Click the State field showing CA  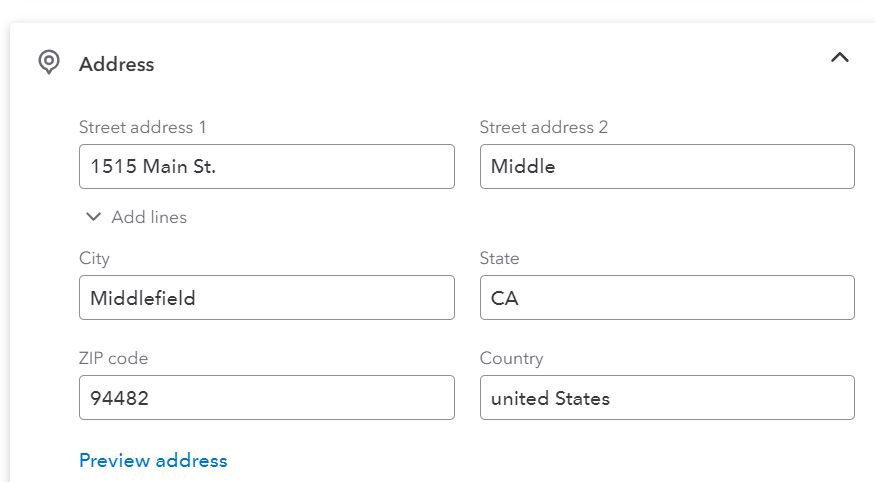point(667,297)
